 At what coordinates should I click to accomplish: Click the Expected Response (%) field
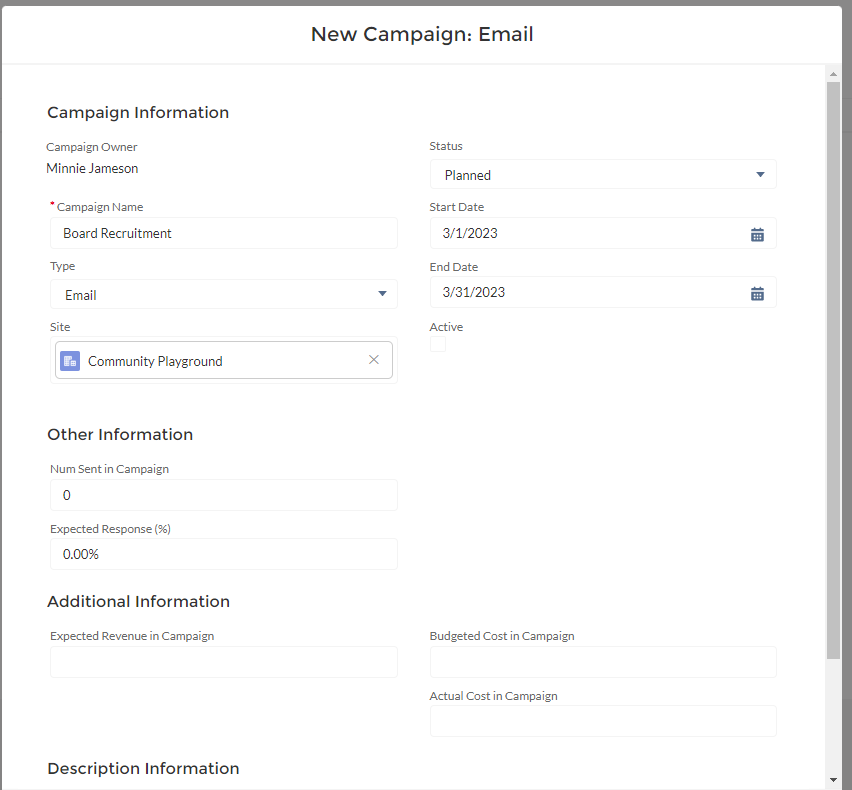(224, 554)
